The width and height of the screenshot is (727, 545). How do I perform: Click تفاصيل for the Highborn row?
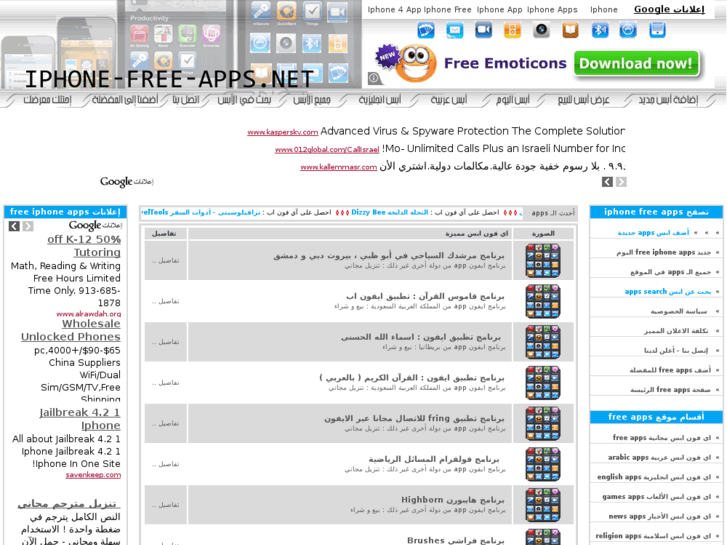(166, 505)
